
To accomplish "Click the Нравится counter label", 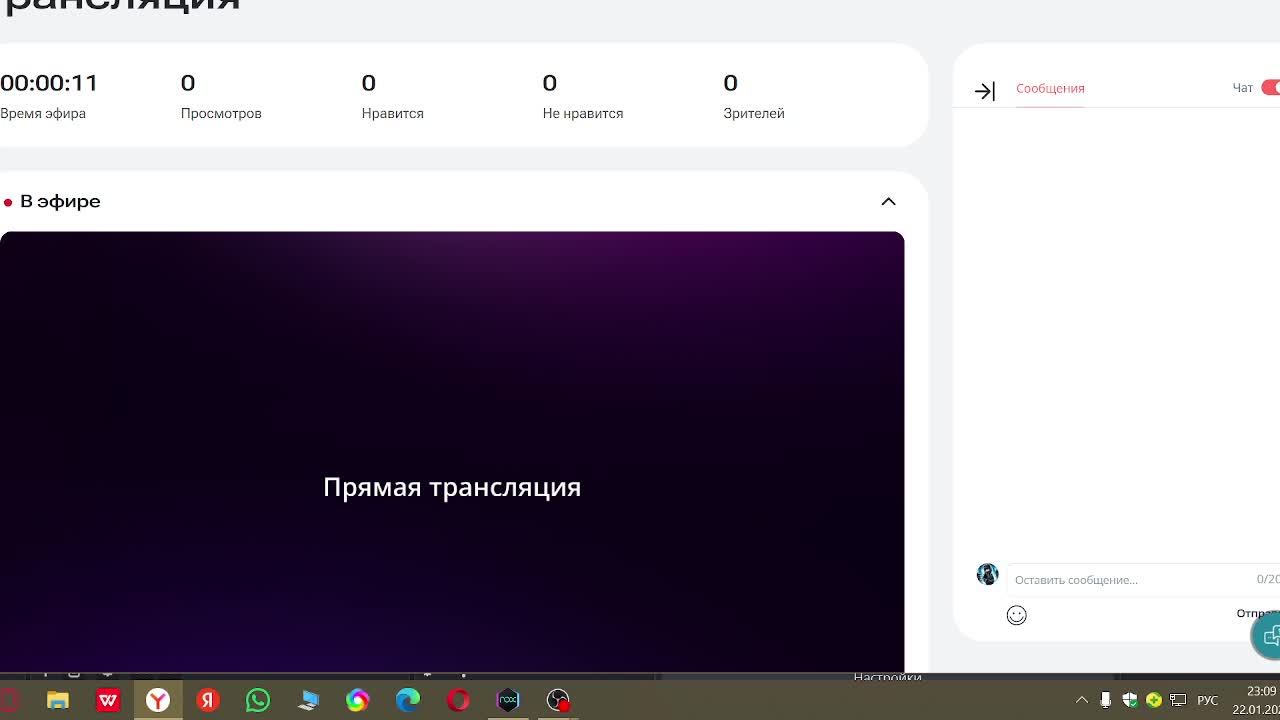I will [x=392, y=113].
